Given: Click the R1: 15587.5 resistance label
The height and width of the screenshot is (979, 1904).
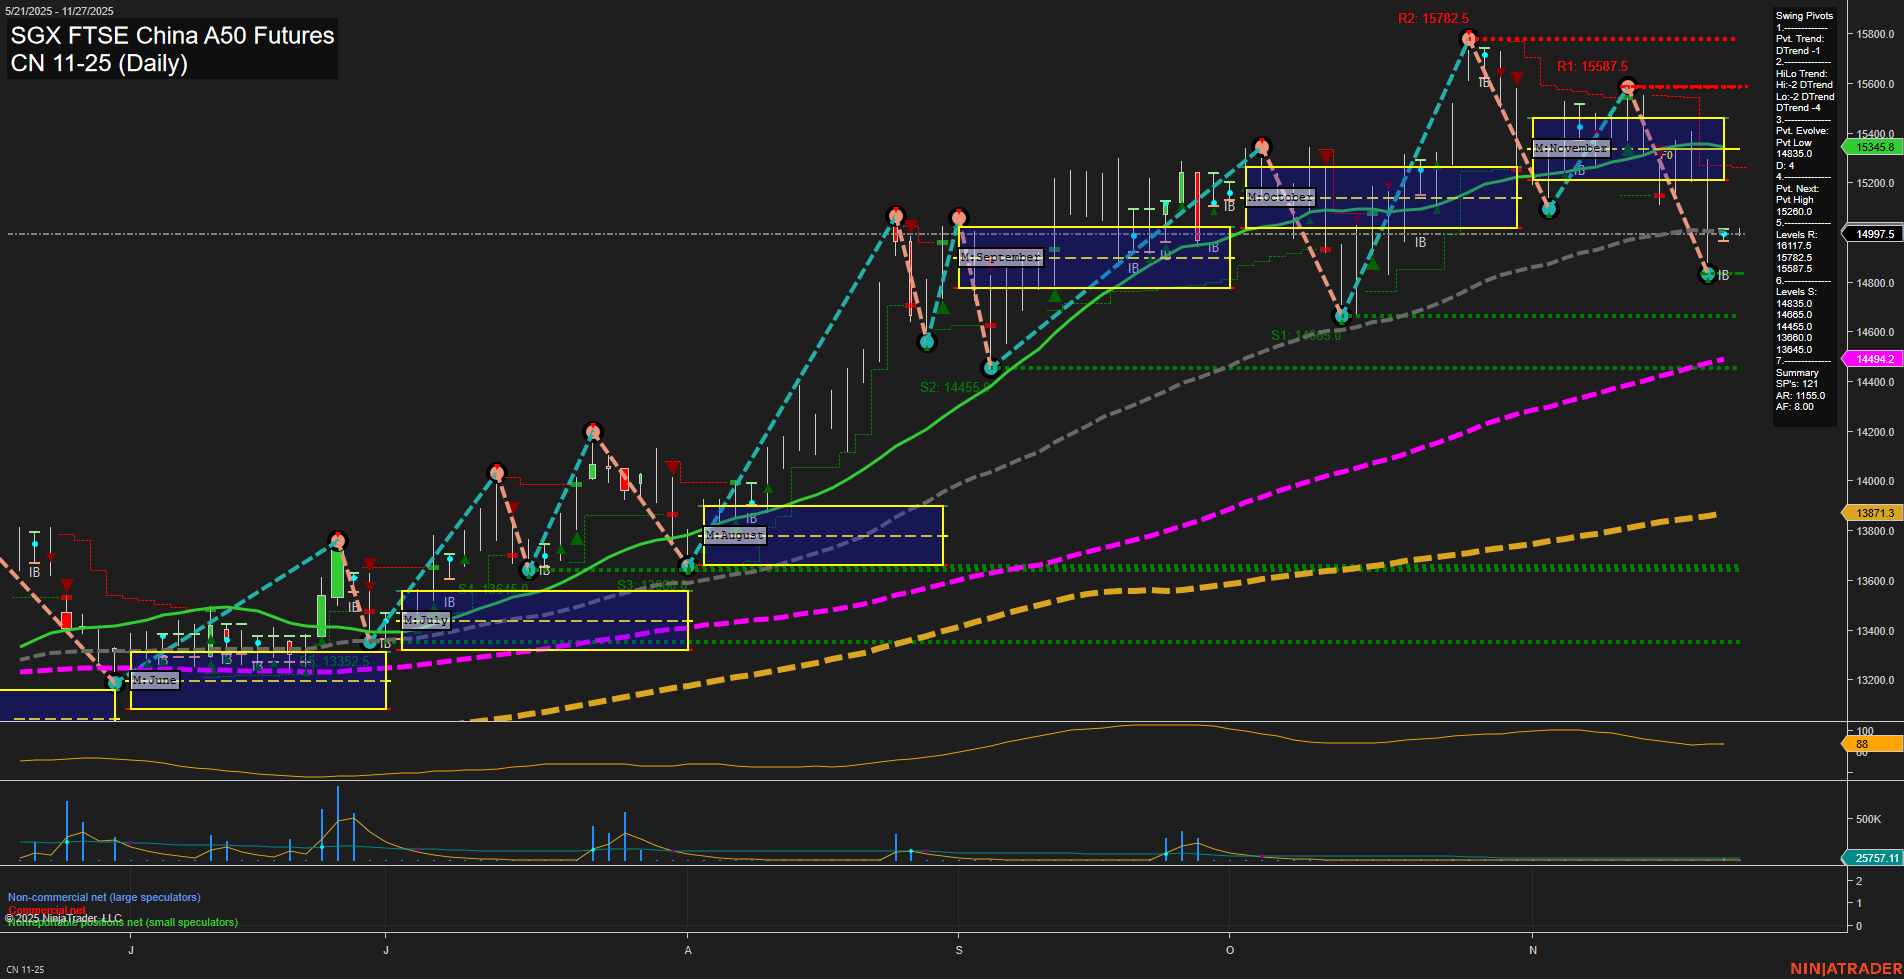Looking at the screenshot, I should tap(1592, 67).
